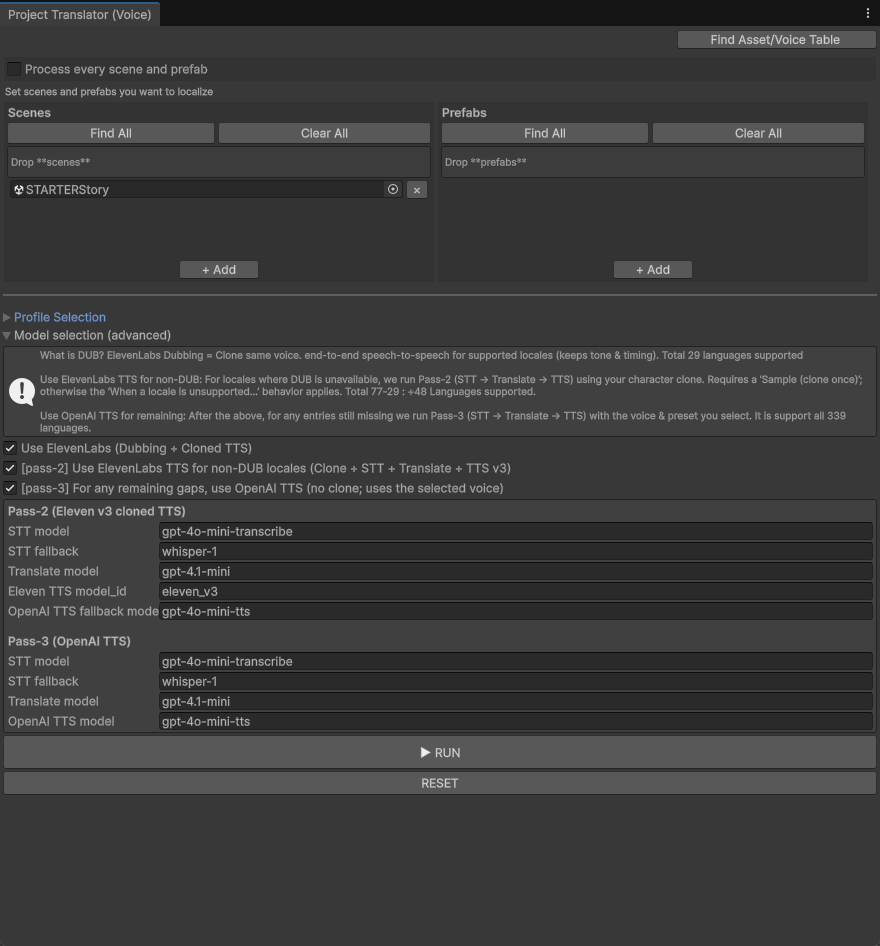Expand the Profile Selection section

click(x=9, y=317)
